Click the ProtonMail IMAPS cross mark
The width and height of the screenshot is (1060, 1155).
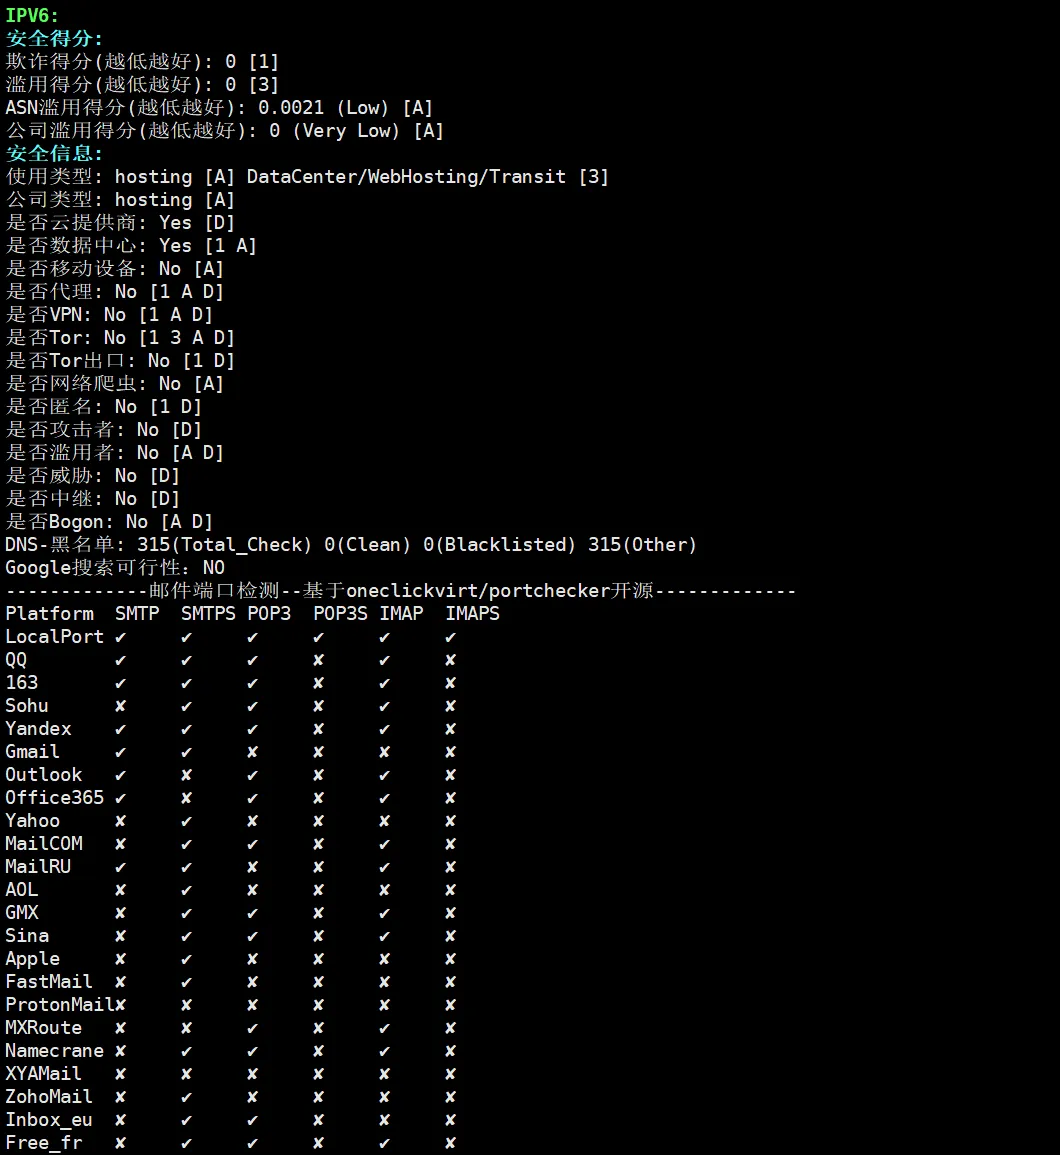450,1005
